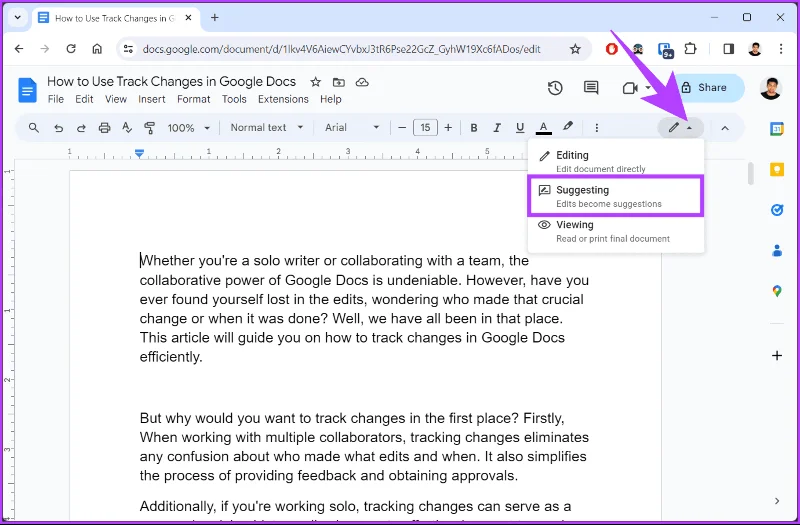800x525 pixels.
Task: Open the Format menu
Action: click(193, 99)
